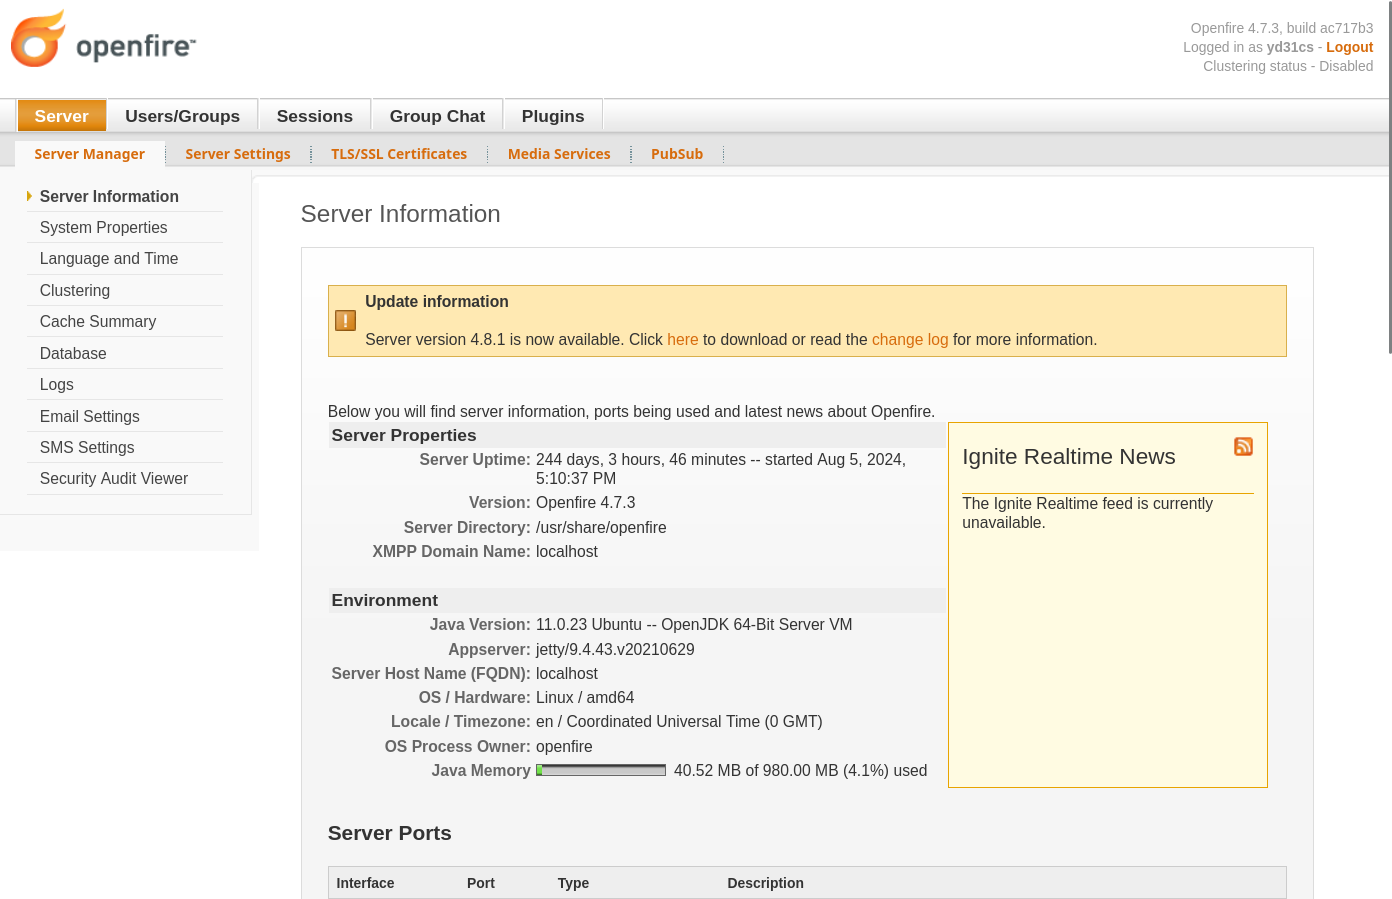The width and height of the screenshot is (1392, 899).
Task: Click the Server Host Name 'localhost' value
Action: pyautogui.click(x=567, y=674)
